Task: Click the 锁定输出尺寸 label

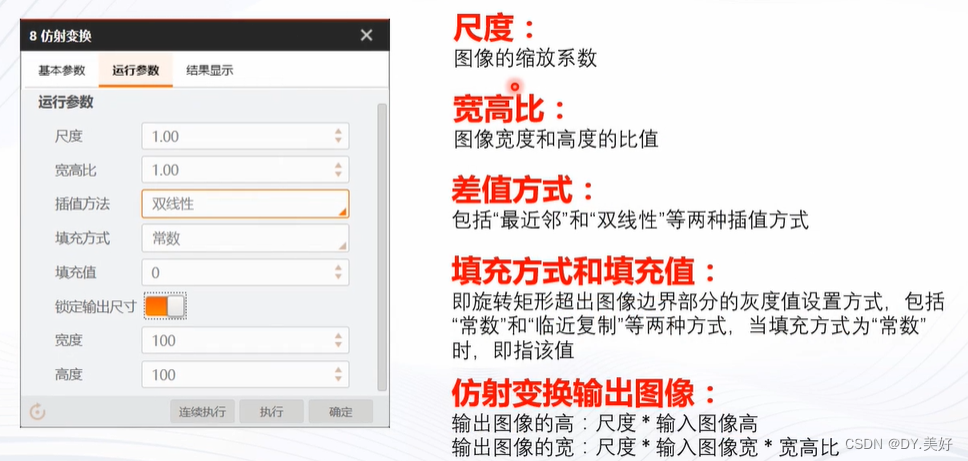Action: (96, 307)
